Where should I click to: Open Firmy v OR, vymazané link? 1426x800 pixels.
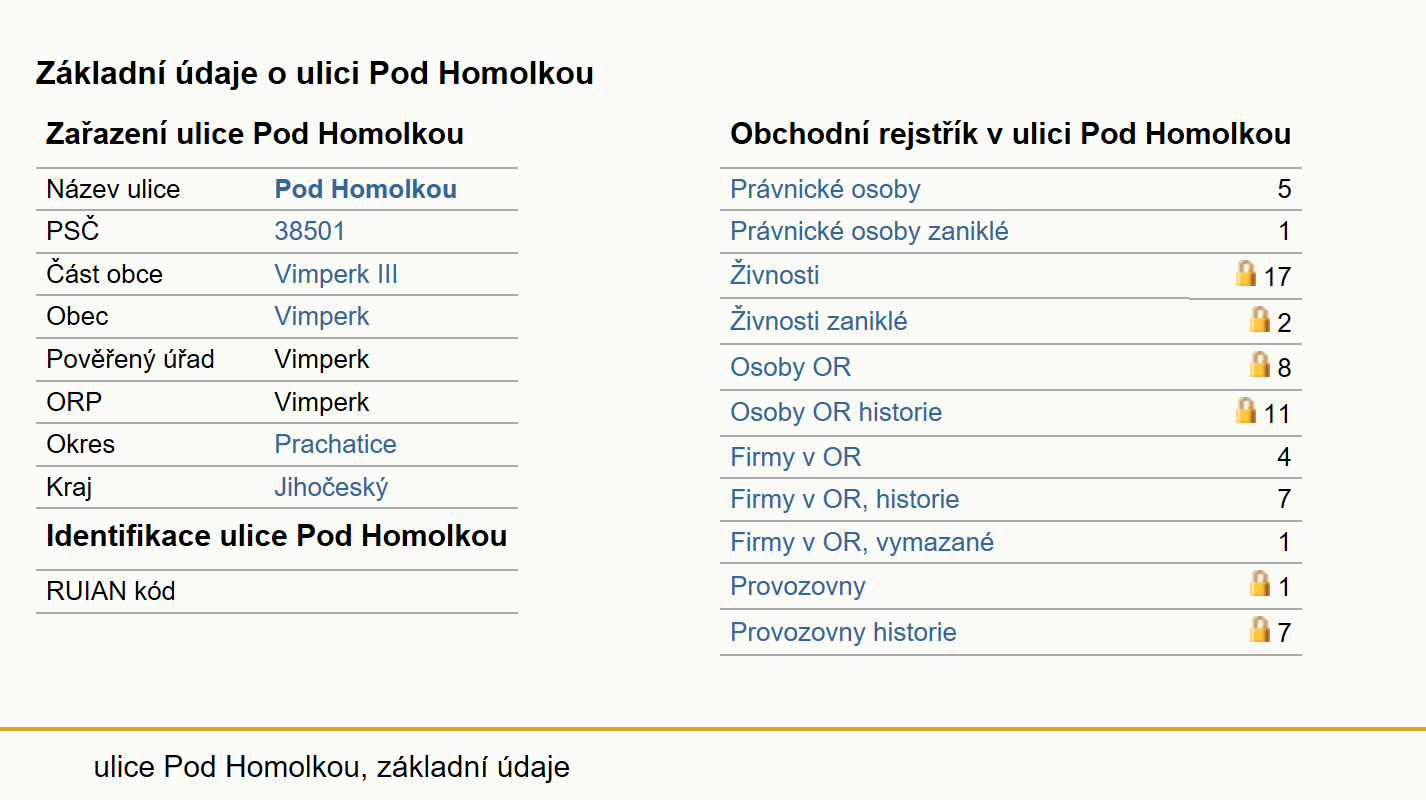pyautogui.click(x=862, y=543)
